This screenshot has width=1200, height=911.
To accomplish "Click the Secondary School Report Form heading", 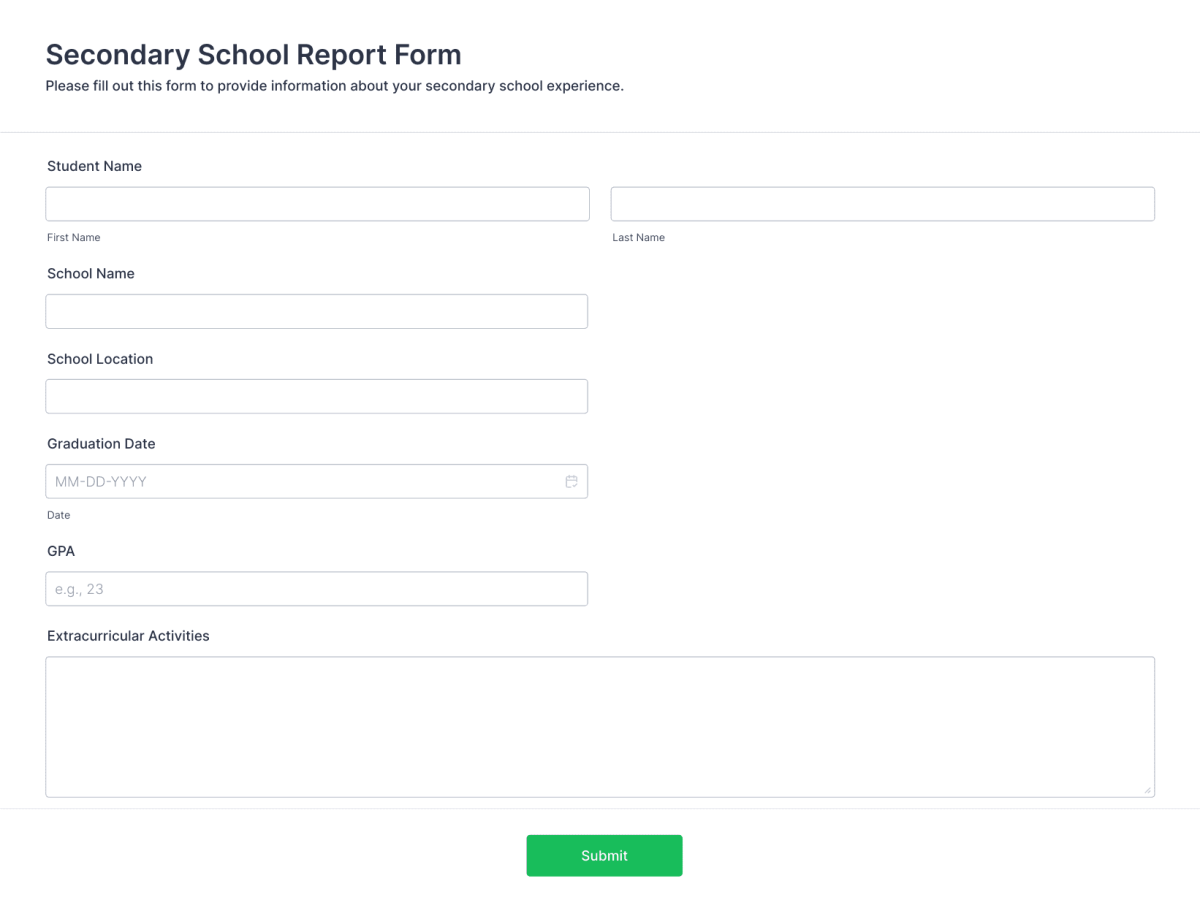I will click(x=253, y=54).
